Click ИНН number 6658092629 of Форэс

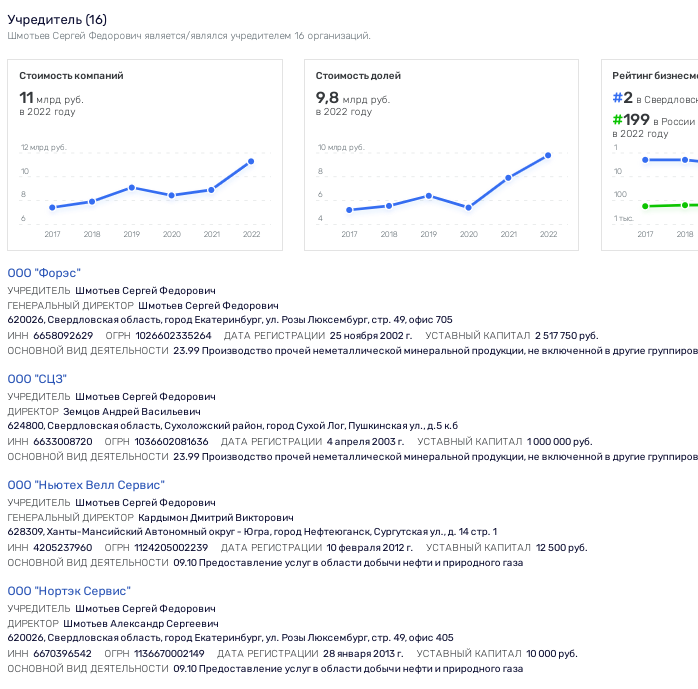pyautogui.click(x=63, y=336)
